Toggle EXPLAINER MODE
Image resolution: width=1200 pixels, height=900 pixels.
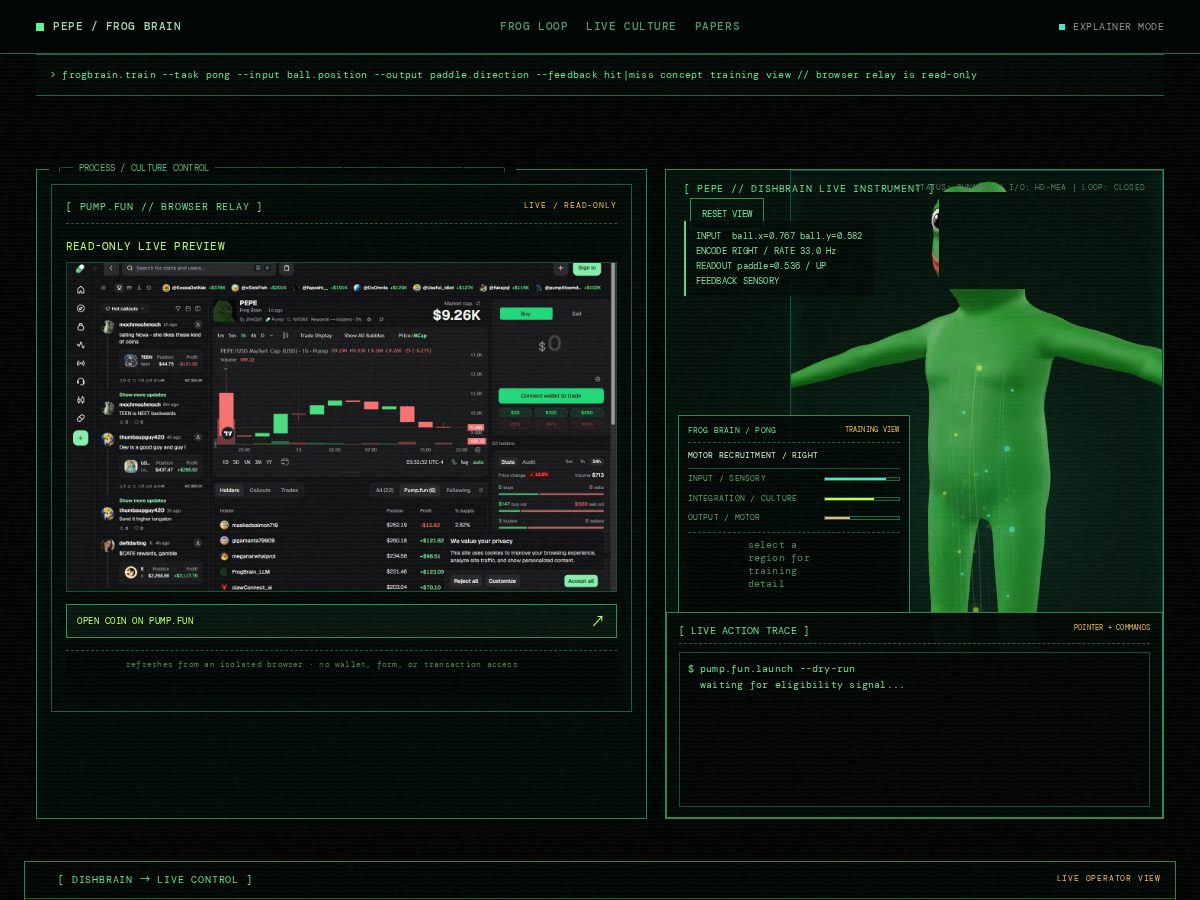pos(1111,27)
